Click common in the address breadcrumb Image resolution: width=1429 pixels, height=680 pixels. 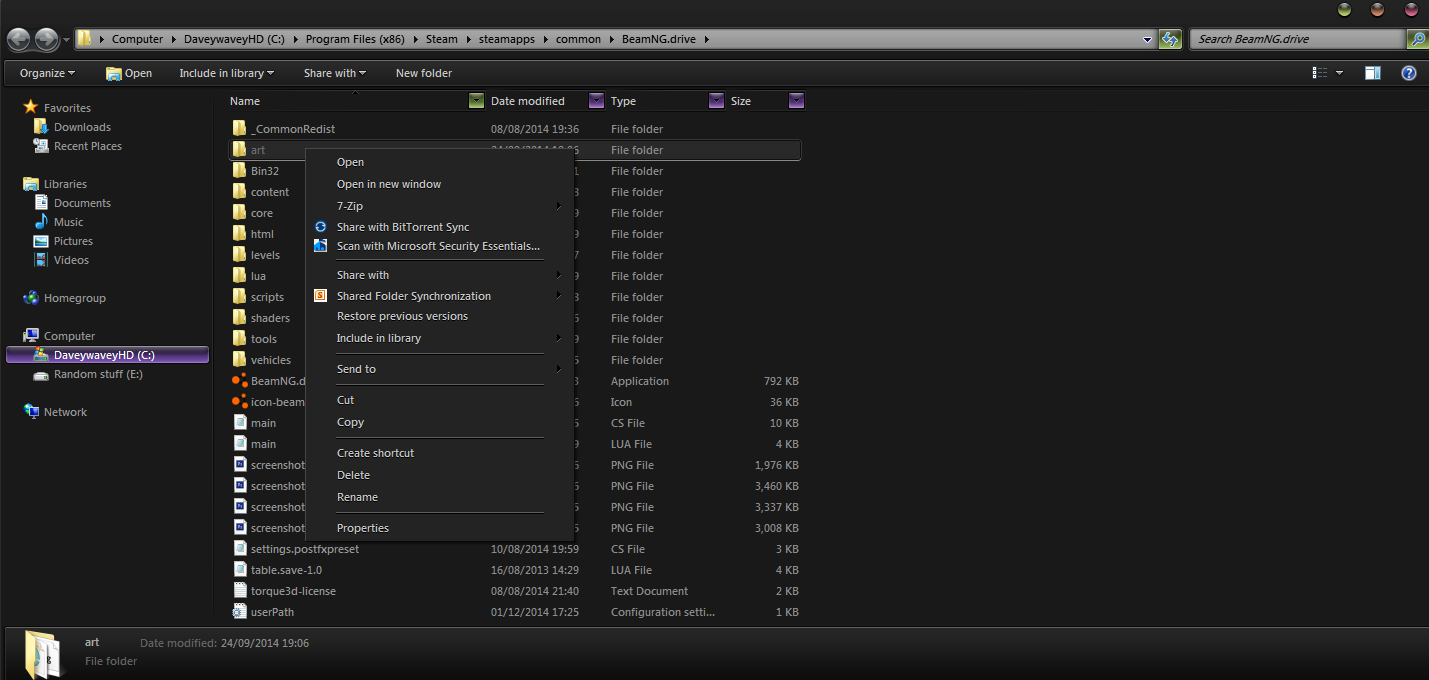[579, 39]
